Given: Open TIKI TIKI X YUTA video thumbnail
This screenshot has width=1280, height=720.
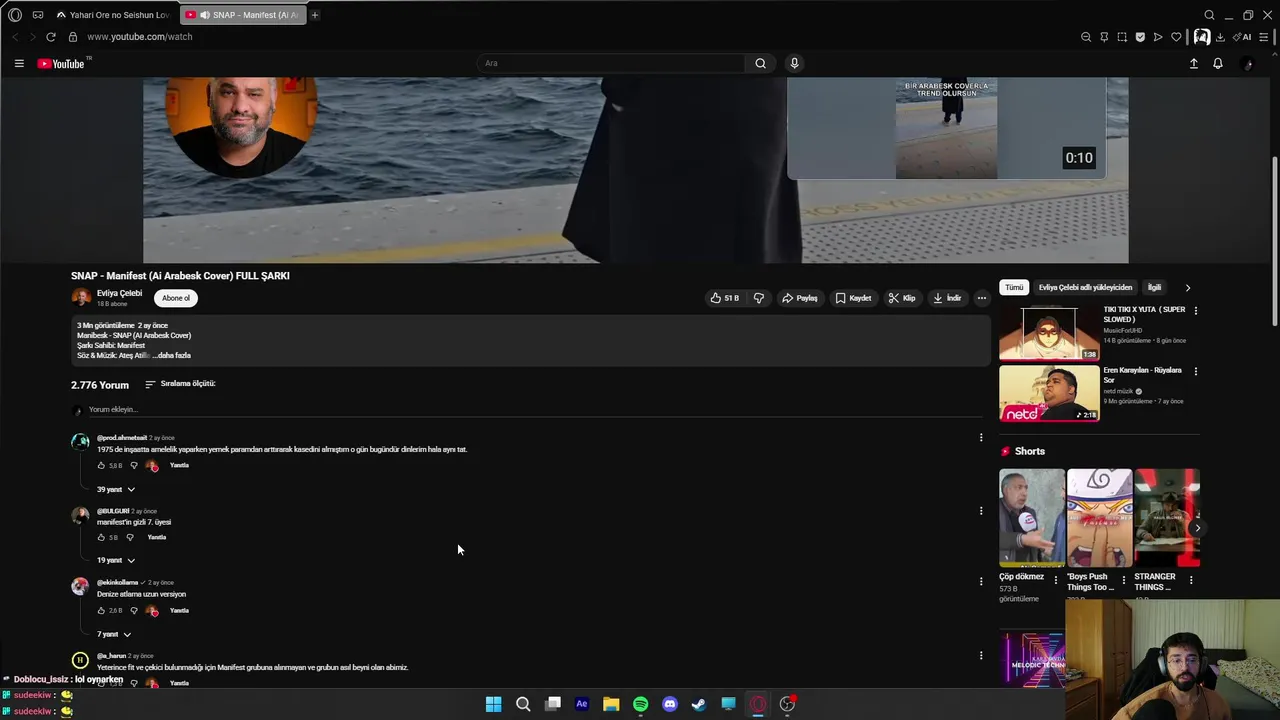Looking at the screenshot, I should (1049, 332).
